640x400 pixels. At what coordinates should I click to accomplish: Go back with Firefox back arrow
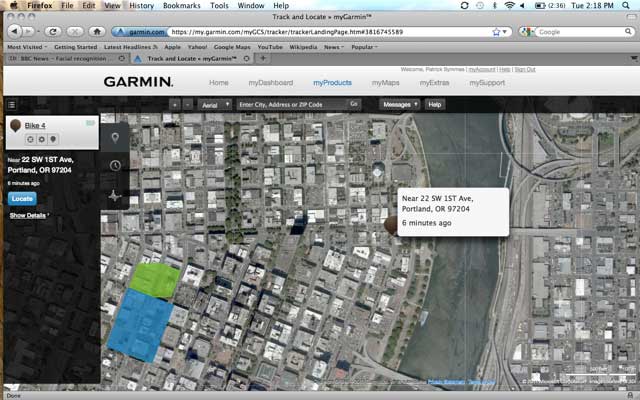click(15, 31)
